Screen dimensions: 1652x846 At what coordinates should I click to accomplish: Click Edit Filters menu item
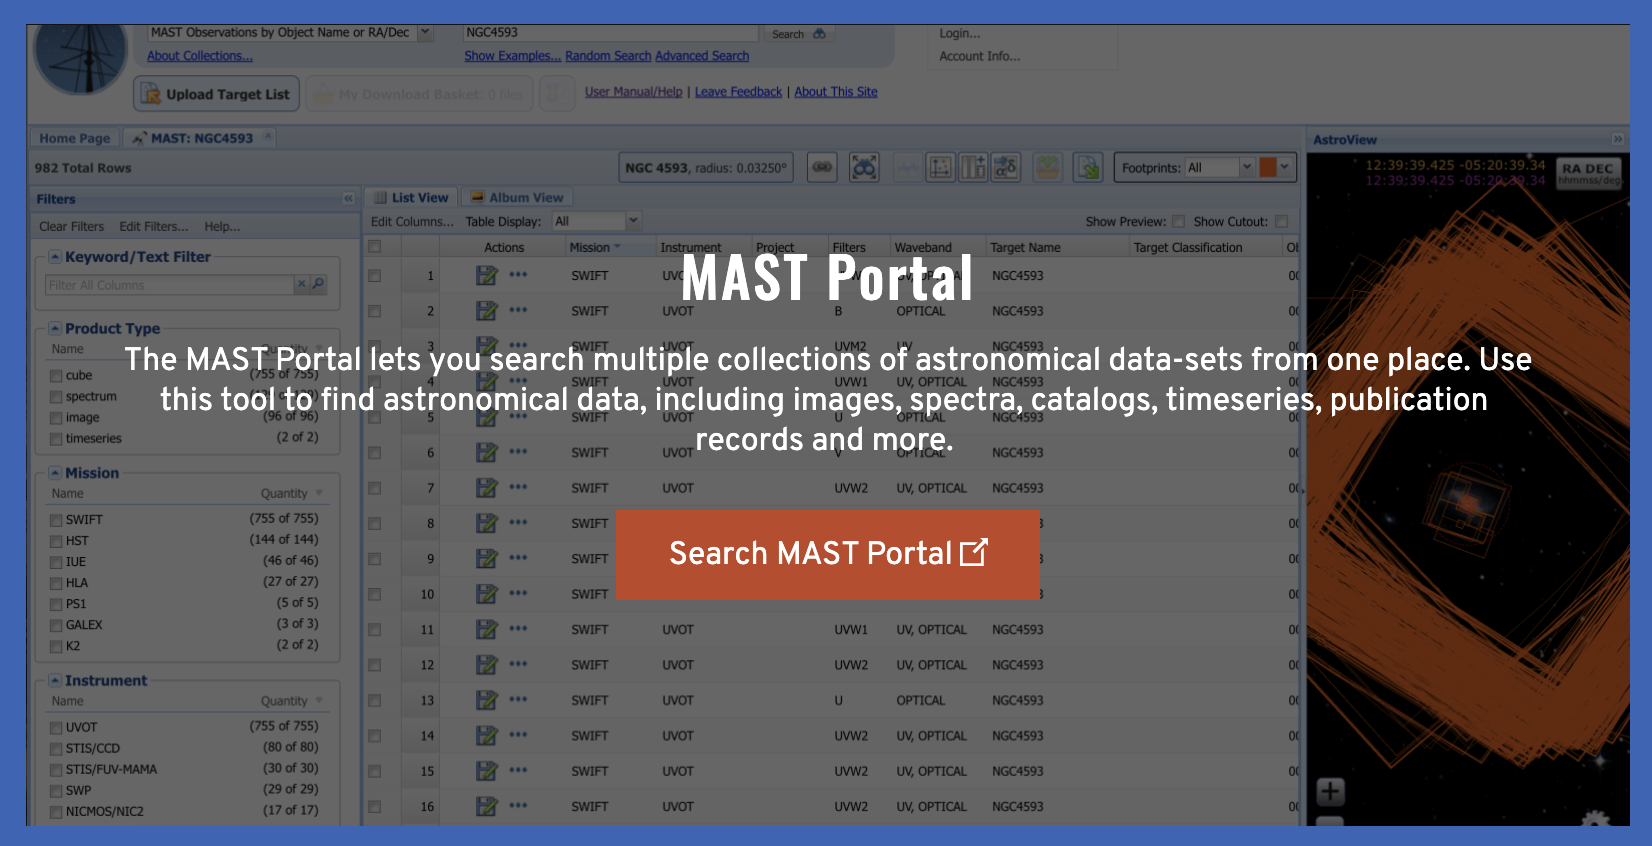(154, 227)
